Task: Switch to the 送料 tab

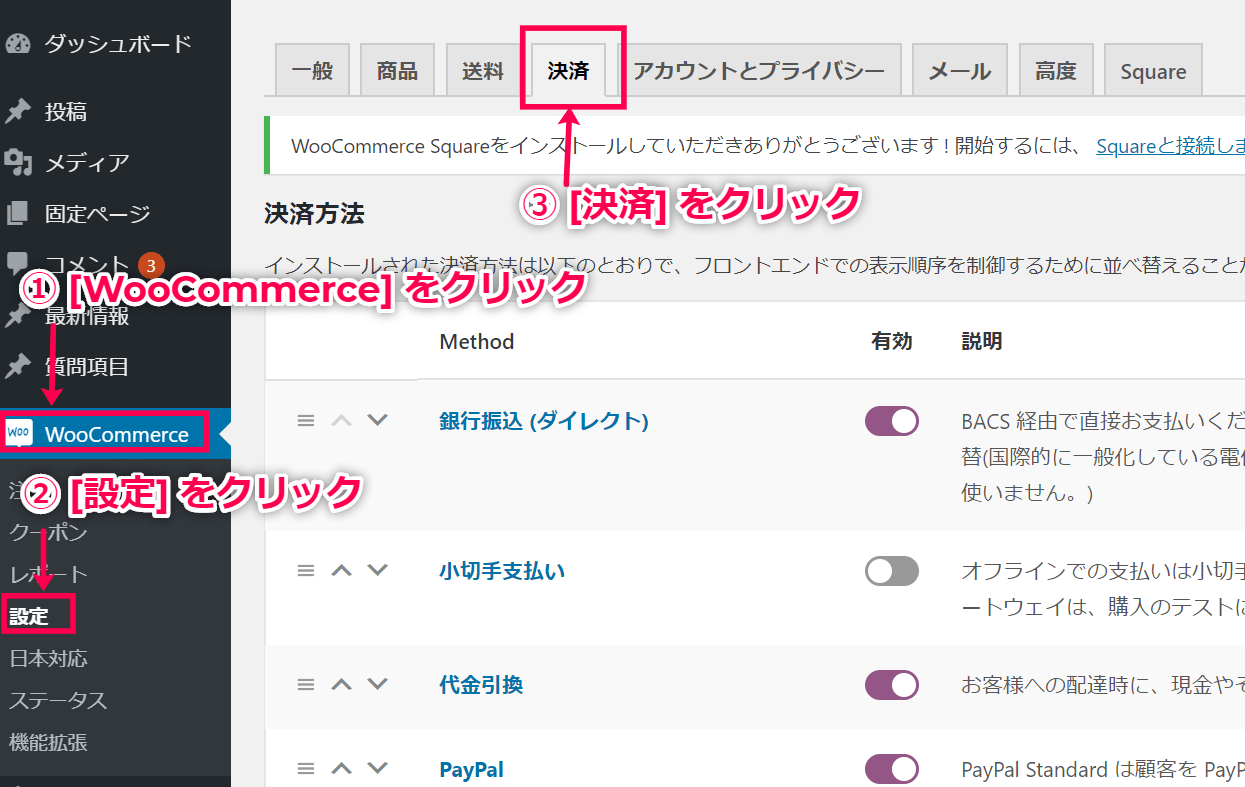Action: pyautogui.click(x=483, y=71)
